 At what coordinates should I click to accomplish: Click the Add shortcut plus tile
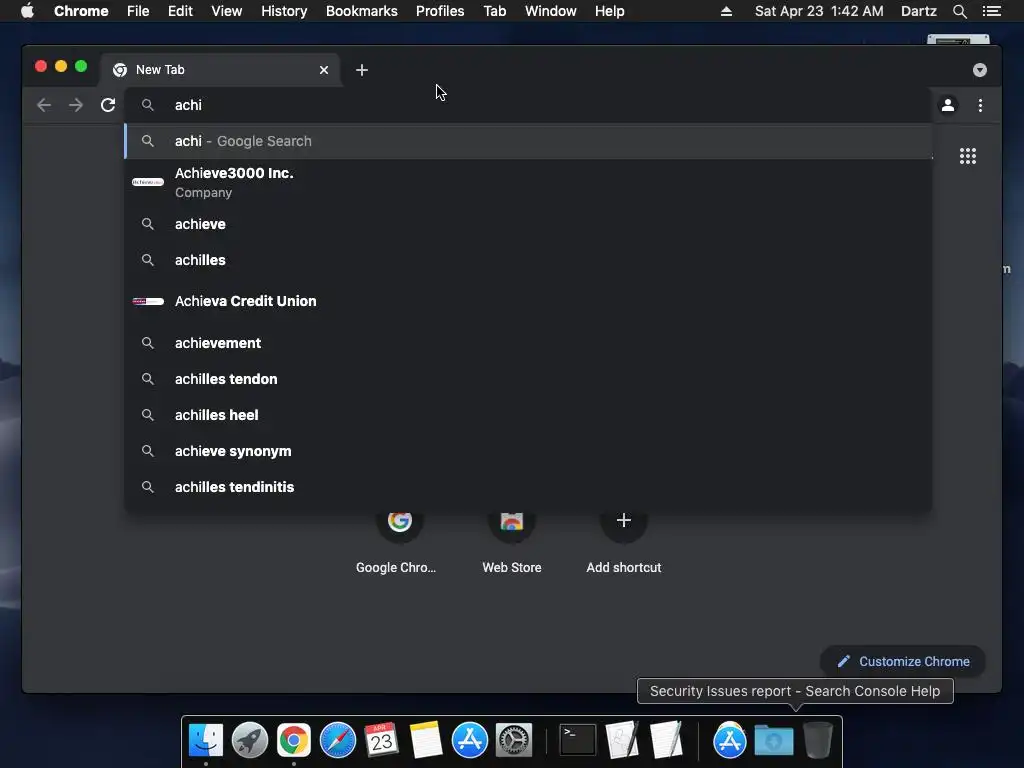pyautogui.click(x=624, y=539)
